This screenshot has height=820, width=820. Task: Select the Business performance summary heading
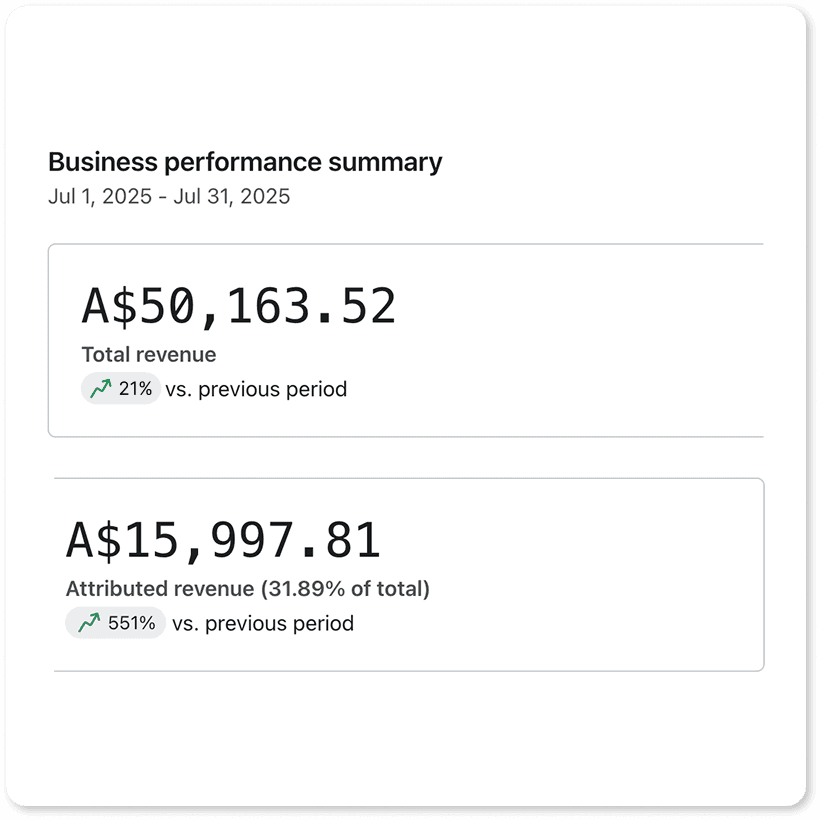point(245,162)
